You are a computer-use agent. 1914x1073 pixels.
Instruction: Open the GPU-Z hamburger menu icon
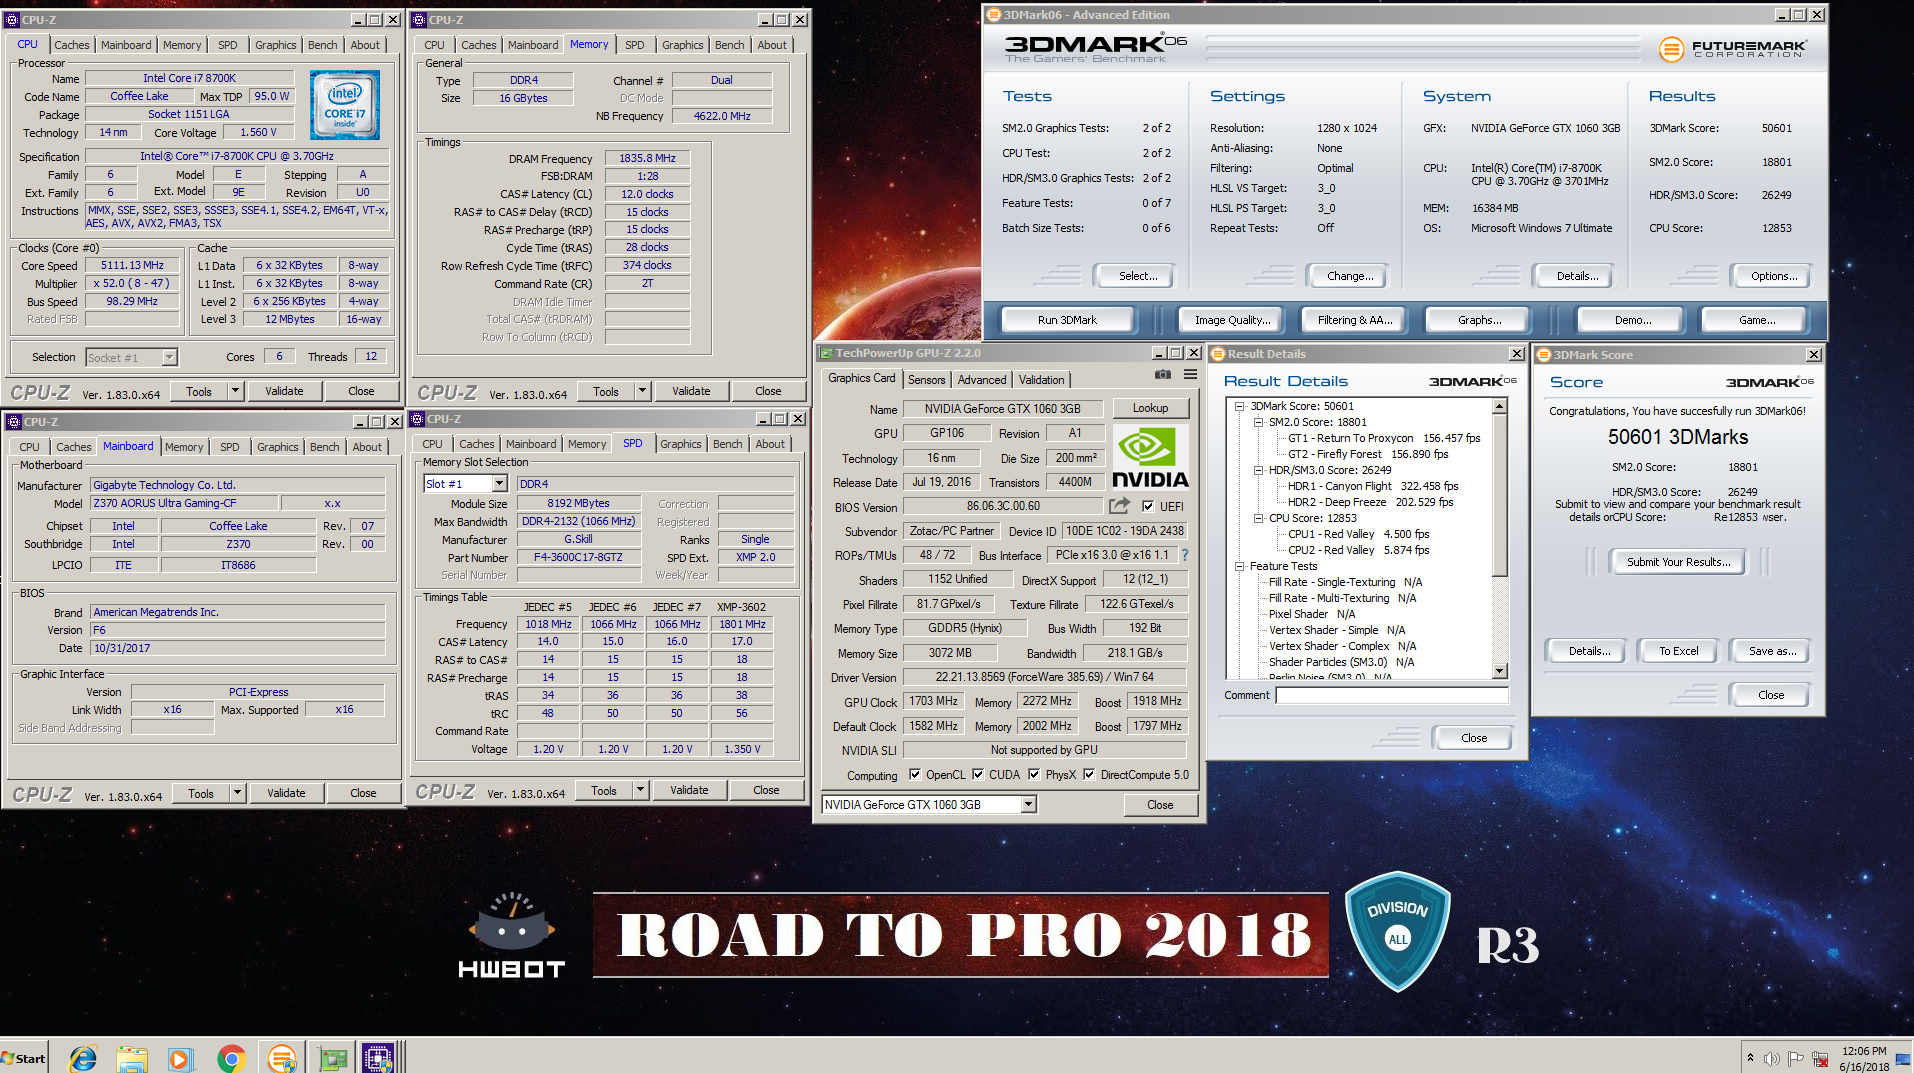point(1190,375)
